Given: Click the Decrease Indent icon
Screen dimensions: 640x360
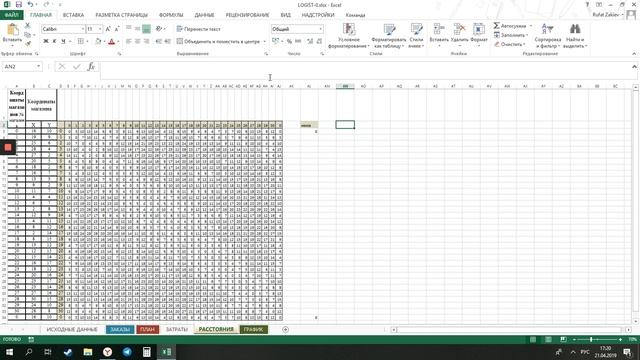Looking at the screenshot, I should click(158, 41).
